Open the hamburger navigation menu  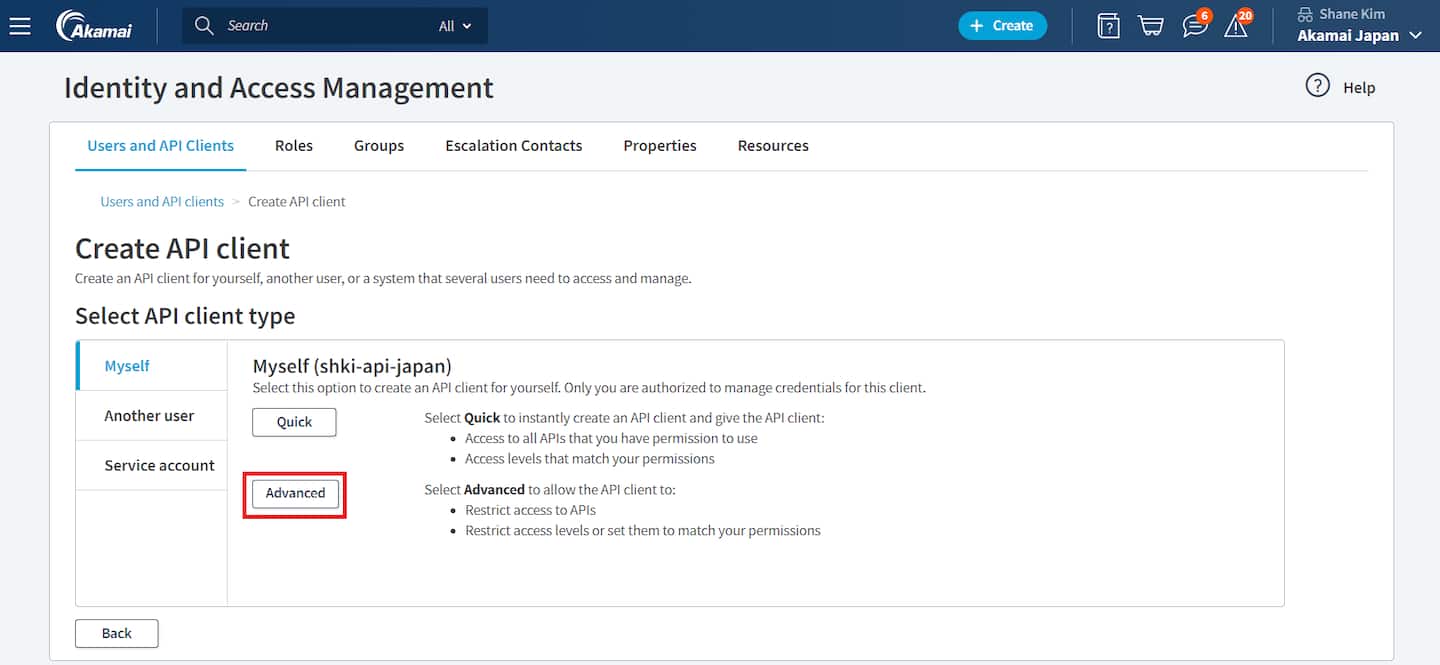[x=20, y=26]
